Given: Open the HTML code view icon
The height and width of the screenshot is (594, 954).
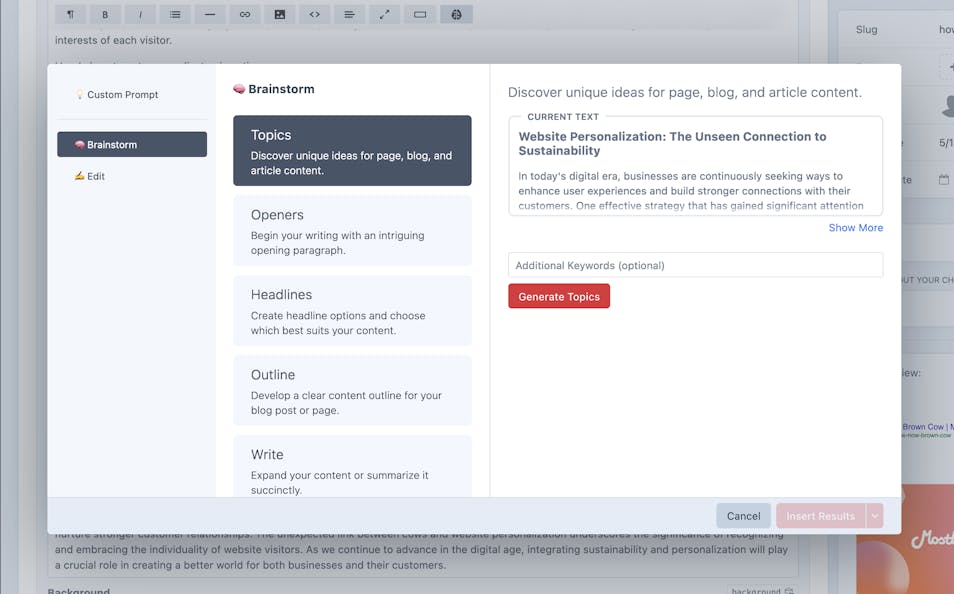Looking at the screenshot, I should point(315,15).
